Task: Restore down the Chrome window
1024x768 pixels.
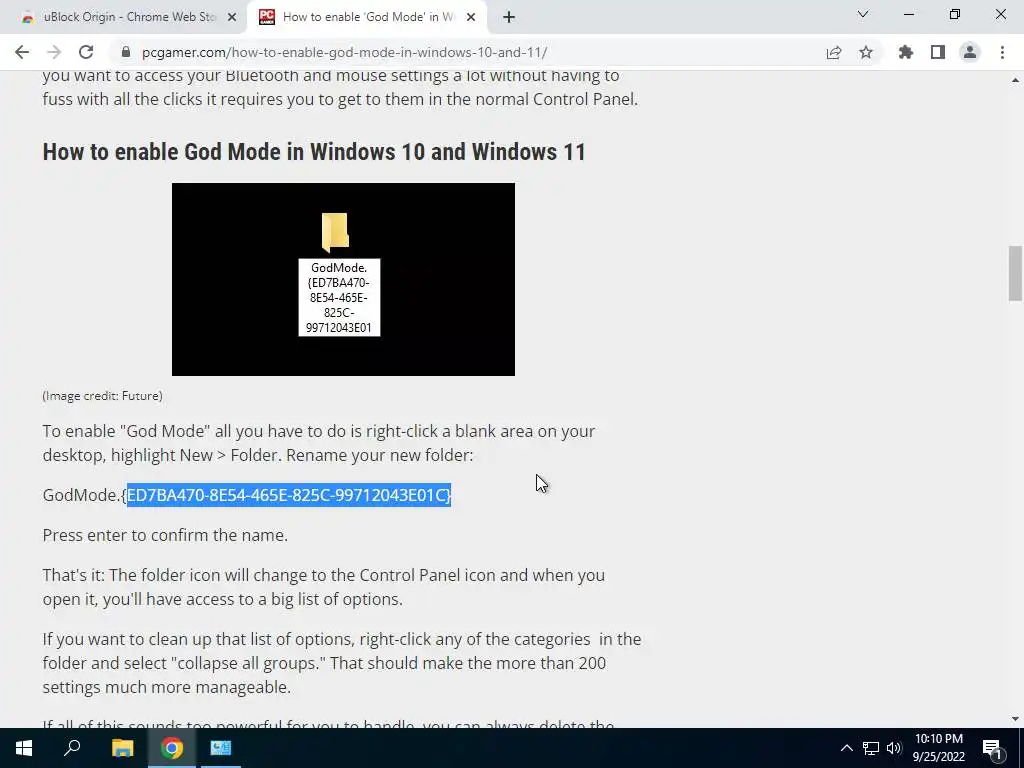Action: [955, 14]
